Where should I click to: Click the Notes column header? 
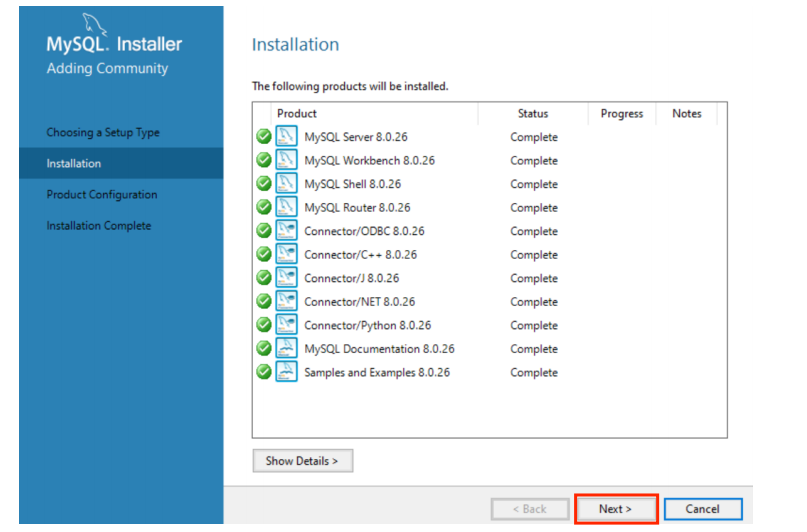687,114
